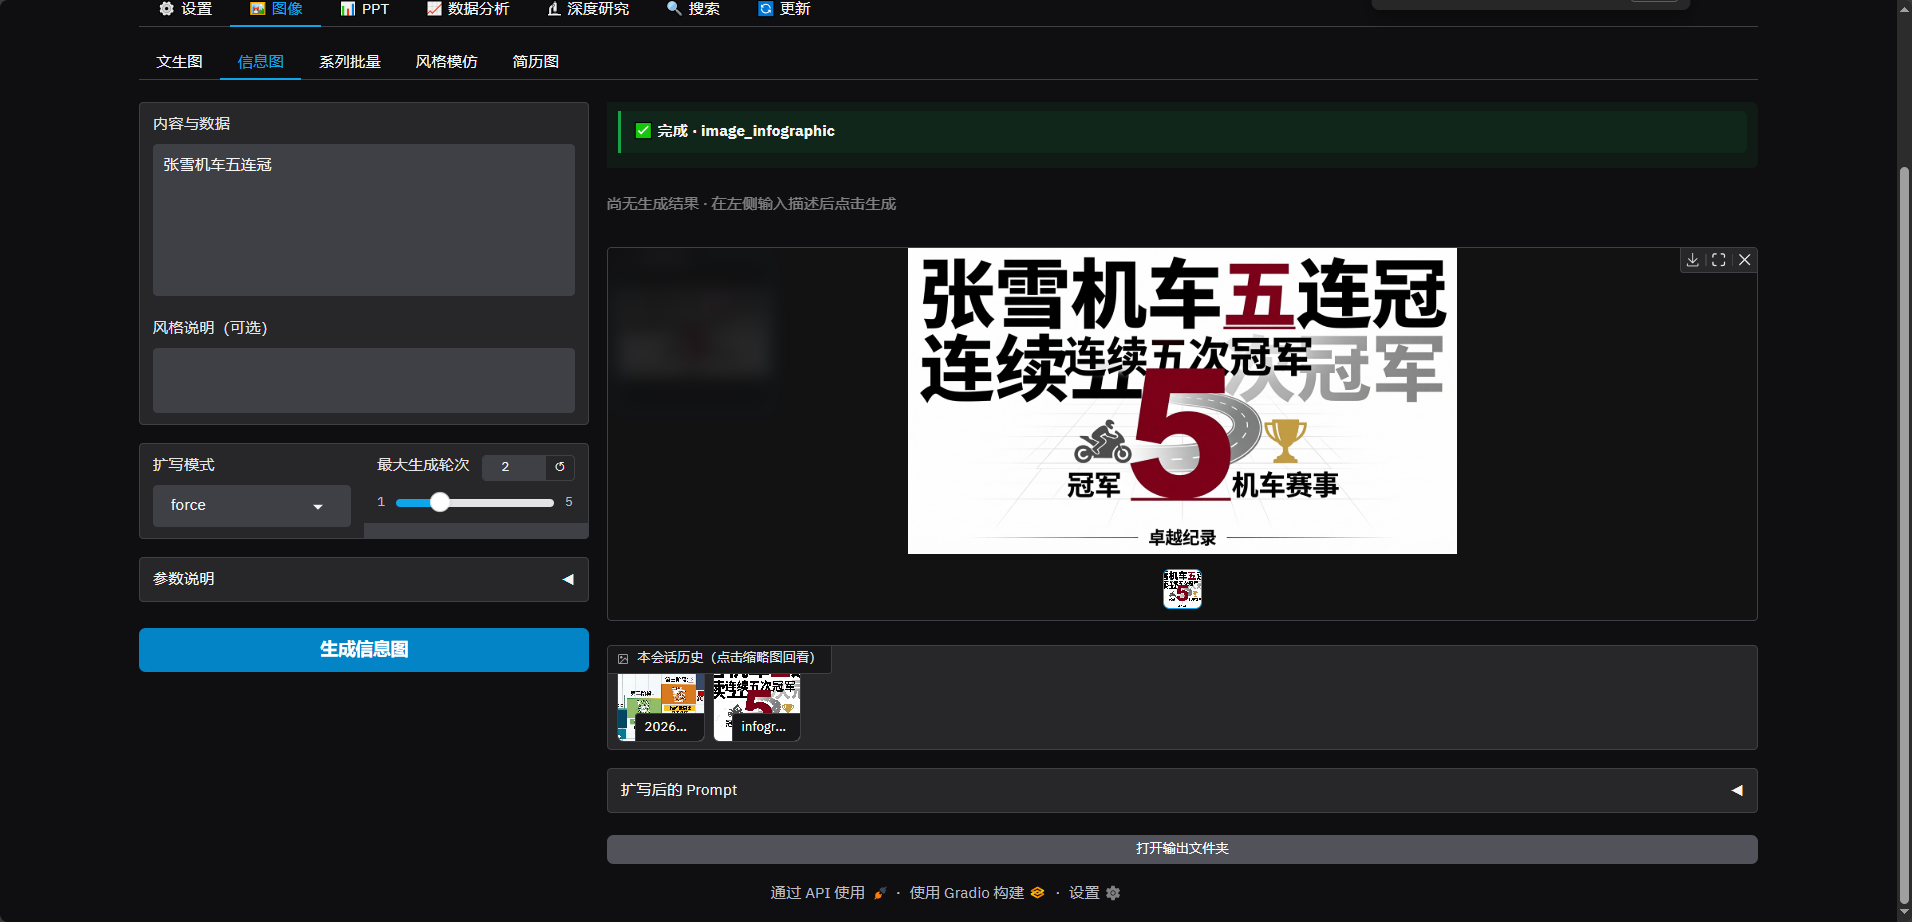Viewport: 1912px width, 922px height.
Task: Click the page vertical scrollbar
Action: point(1904,535)
